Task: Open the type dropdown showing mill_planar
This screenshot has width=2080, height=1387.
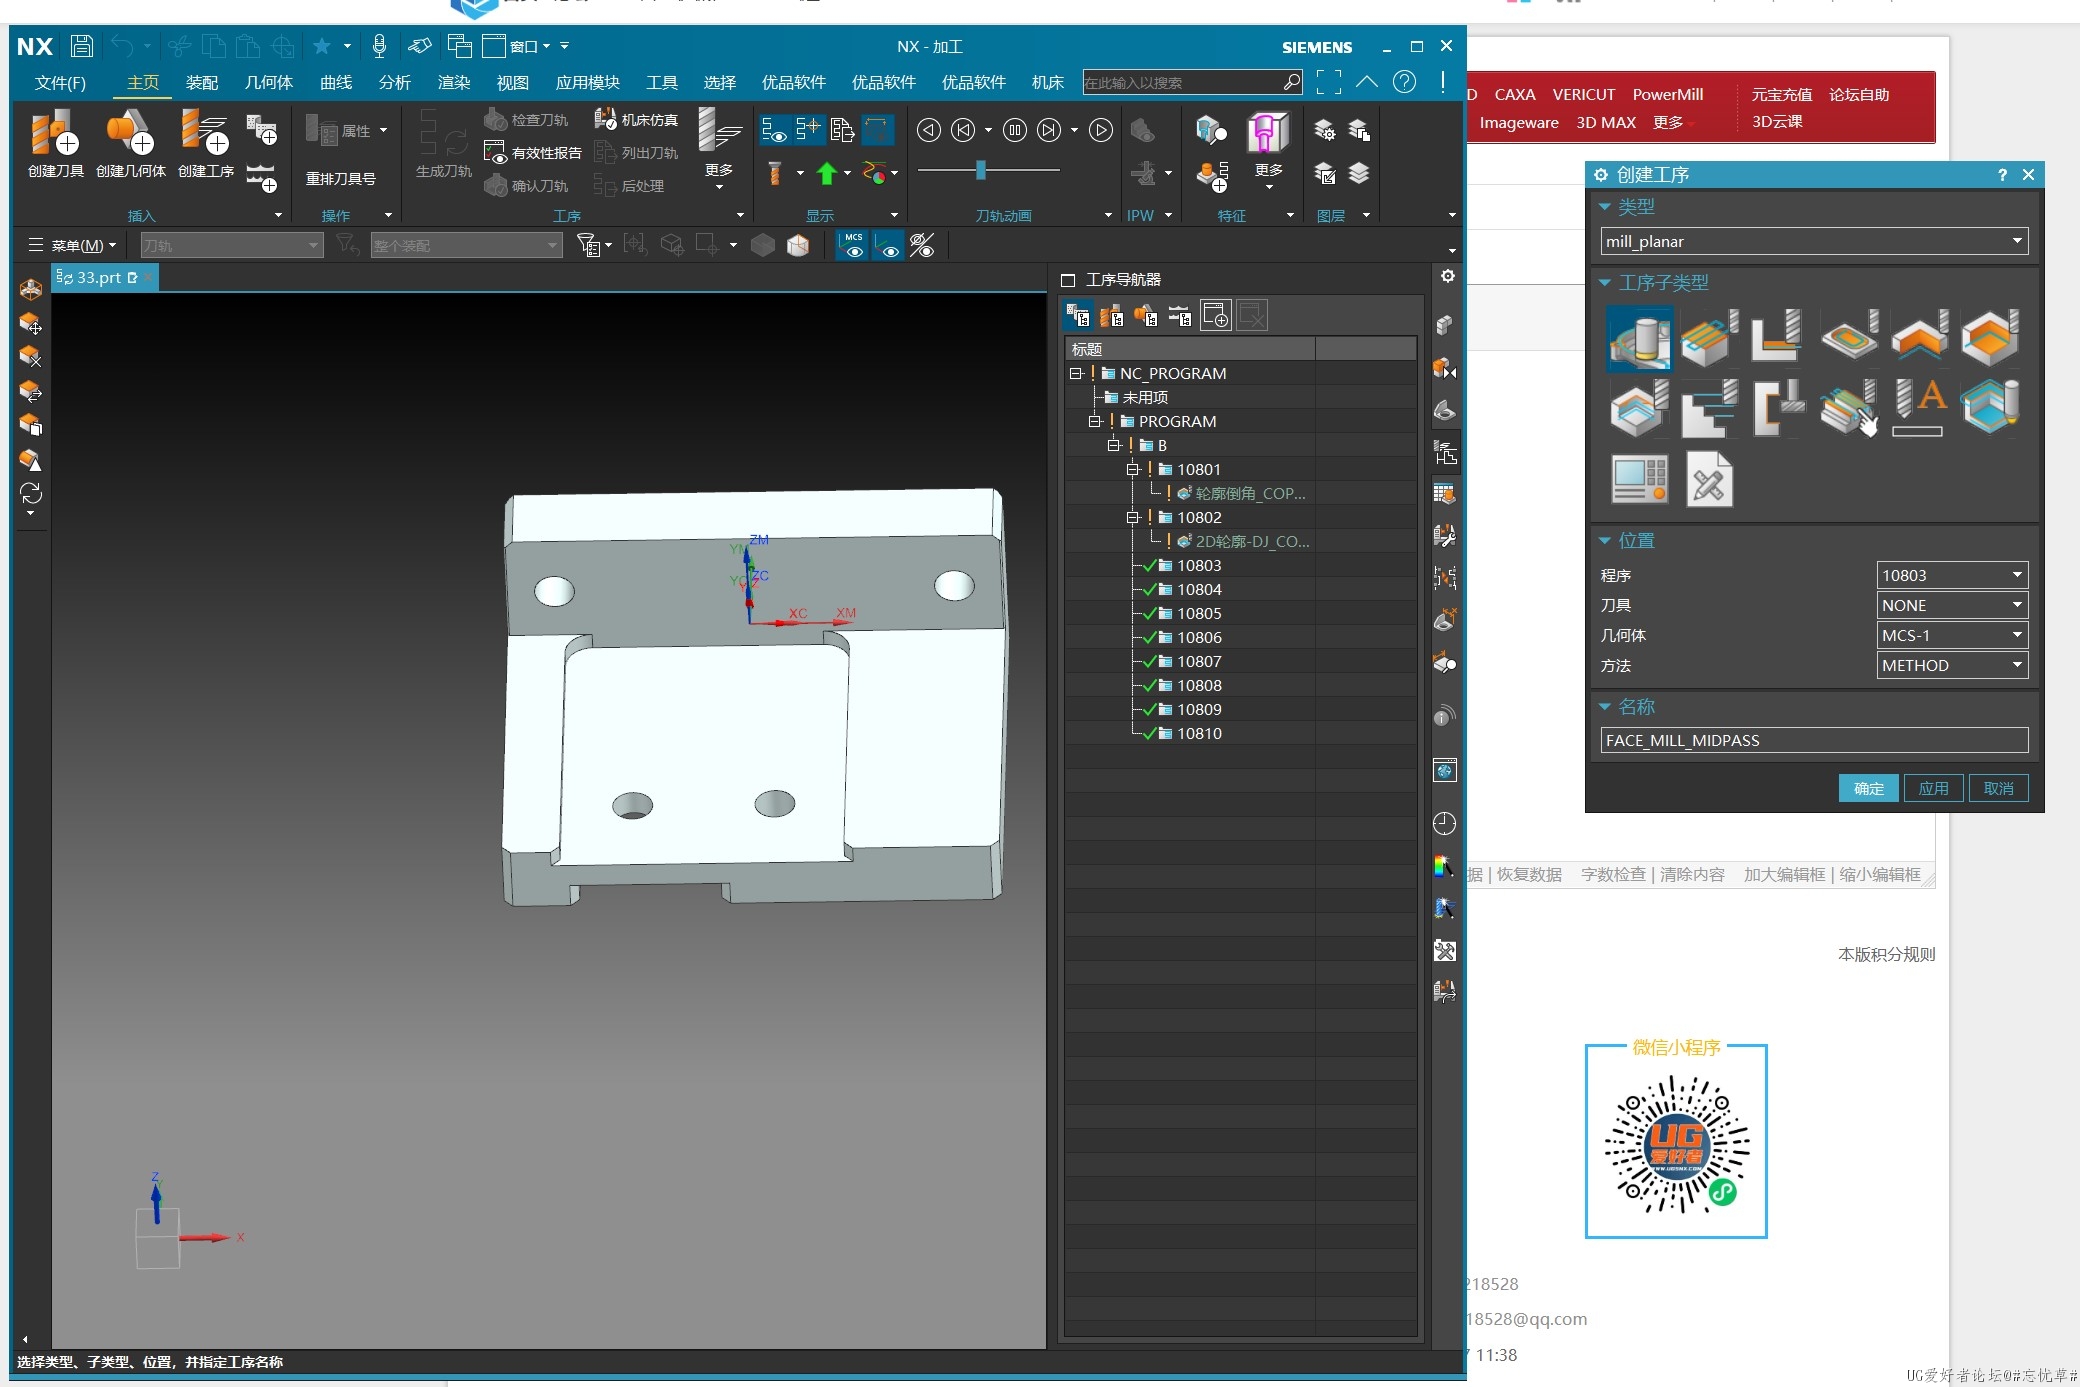Action: click(x=1814, y=241)
